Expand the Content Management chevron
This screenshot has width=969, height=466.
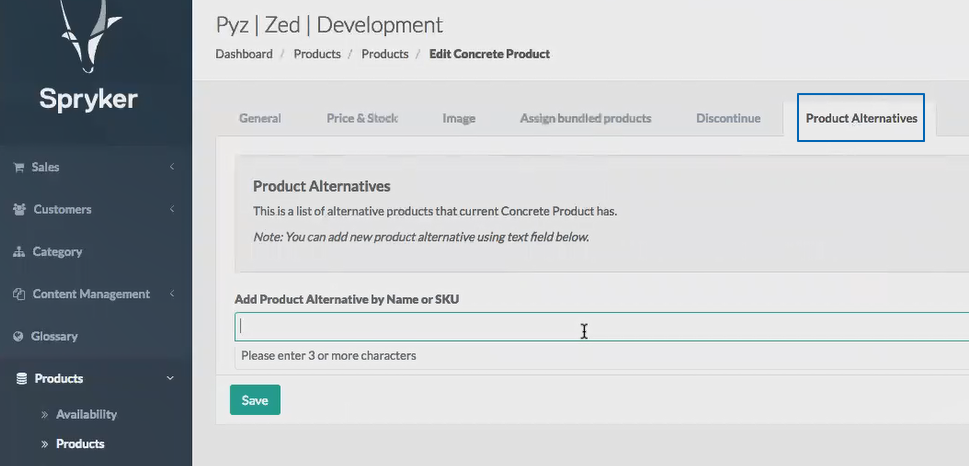(x=171, y=294)
